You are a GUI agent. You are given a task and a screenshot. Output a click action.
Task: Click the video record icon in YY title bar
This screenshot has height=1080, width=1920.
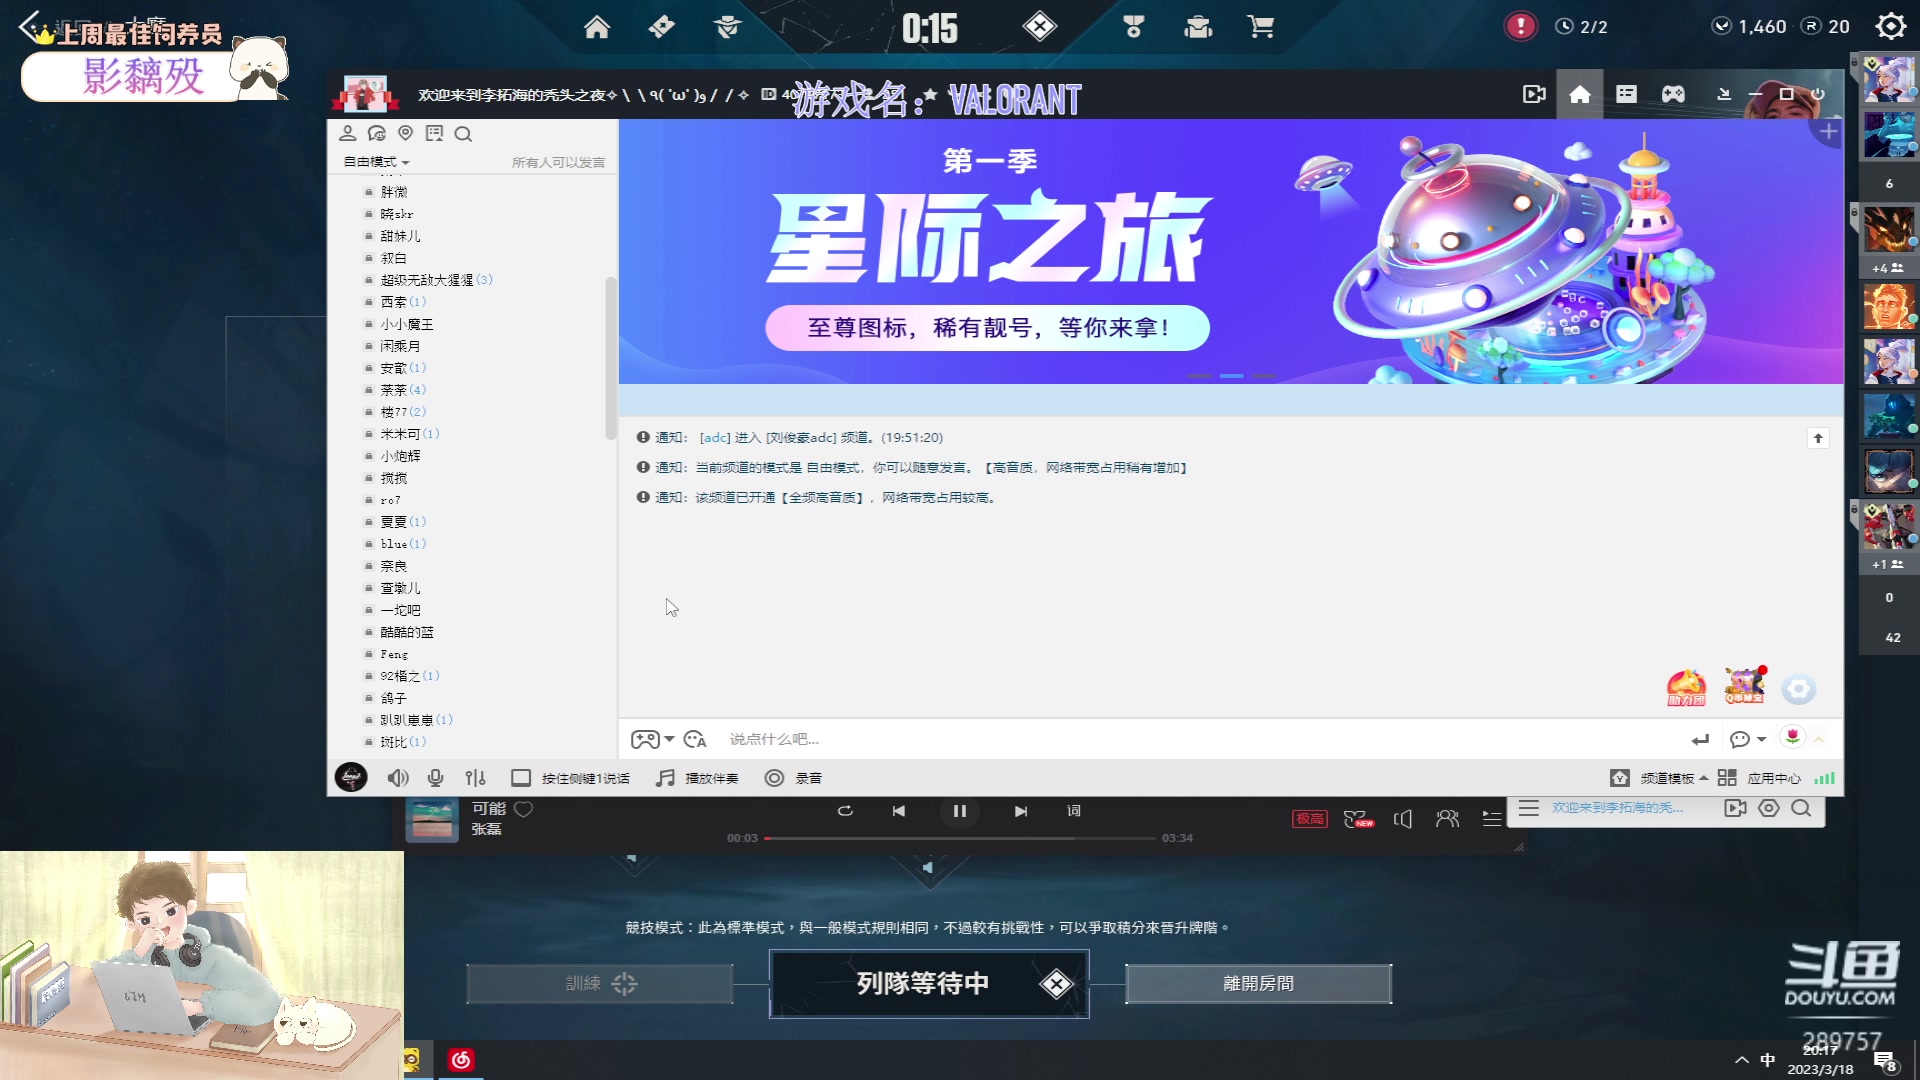point(1534,94)
